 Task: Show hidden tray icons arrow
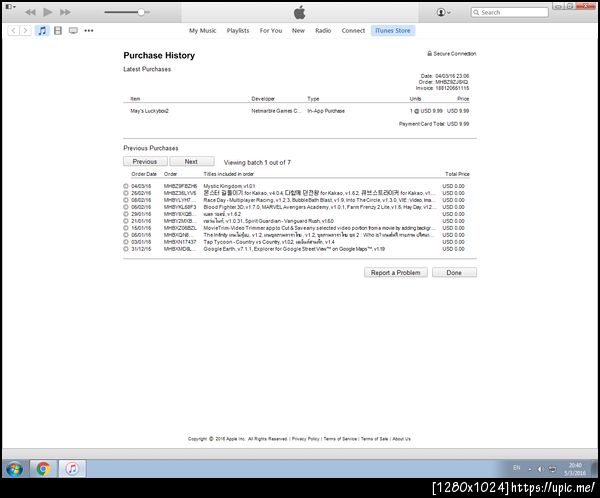(530, 469)
